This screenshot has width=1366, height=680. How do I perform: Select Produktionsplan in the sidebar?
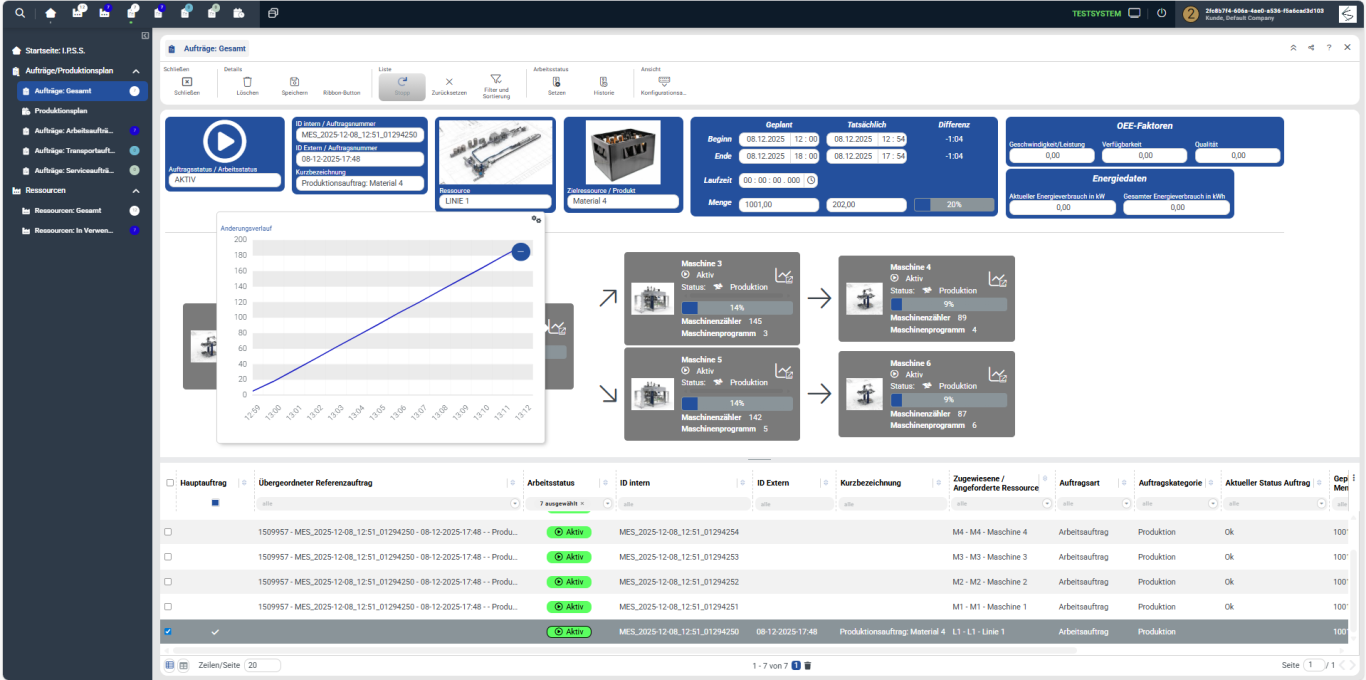pos(61,111)
